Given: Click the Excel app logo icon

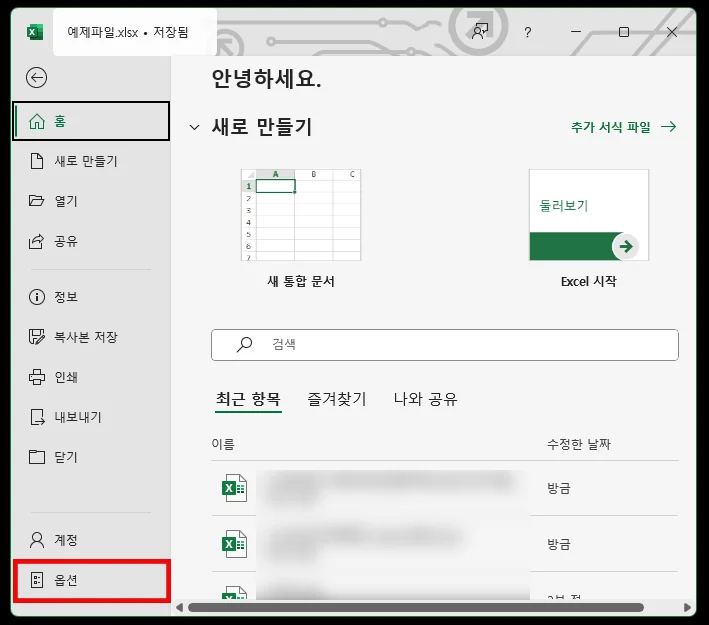Looking at the screenshot, I should [35, 32].
